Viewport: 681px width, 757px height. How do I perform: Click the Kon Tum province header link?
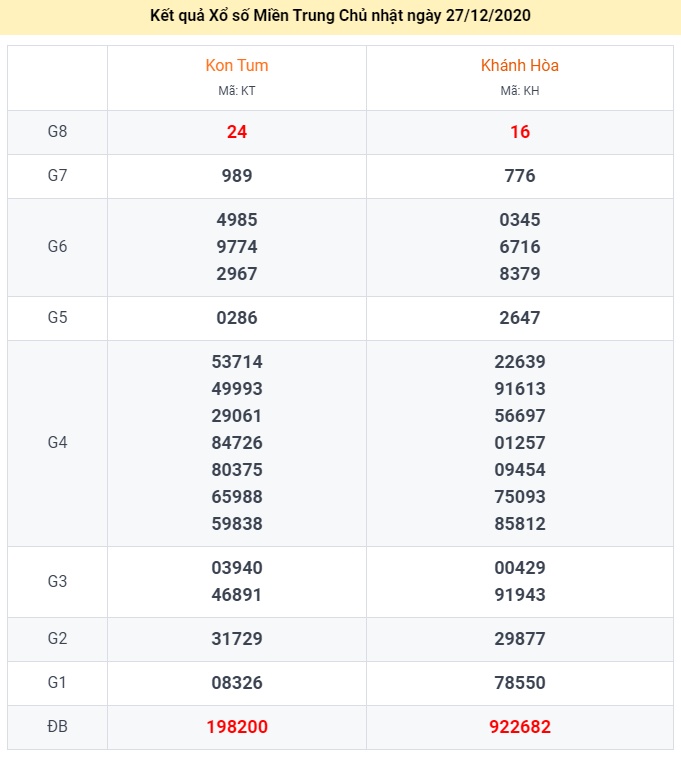[x=237, y=66]
